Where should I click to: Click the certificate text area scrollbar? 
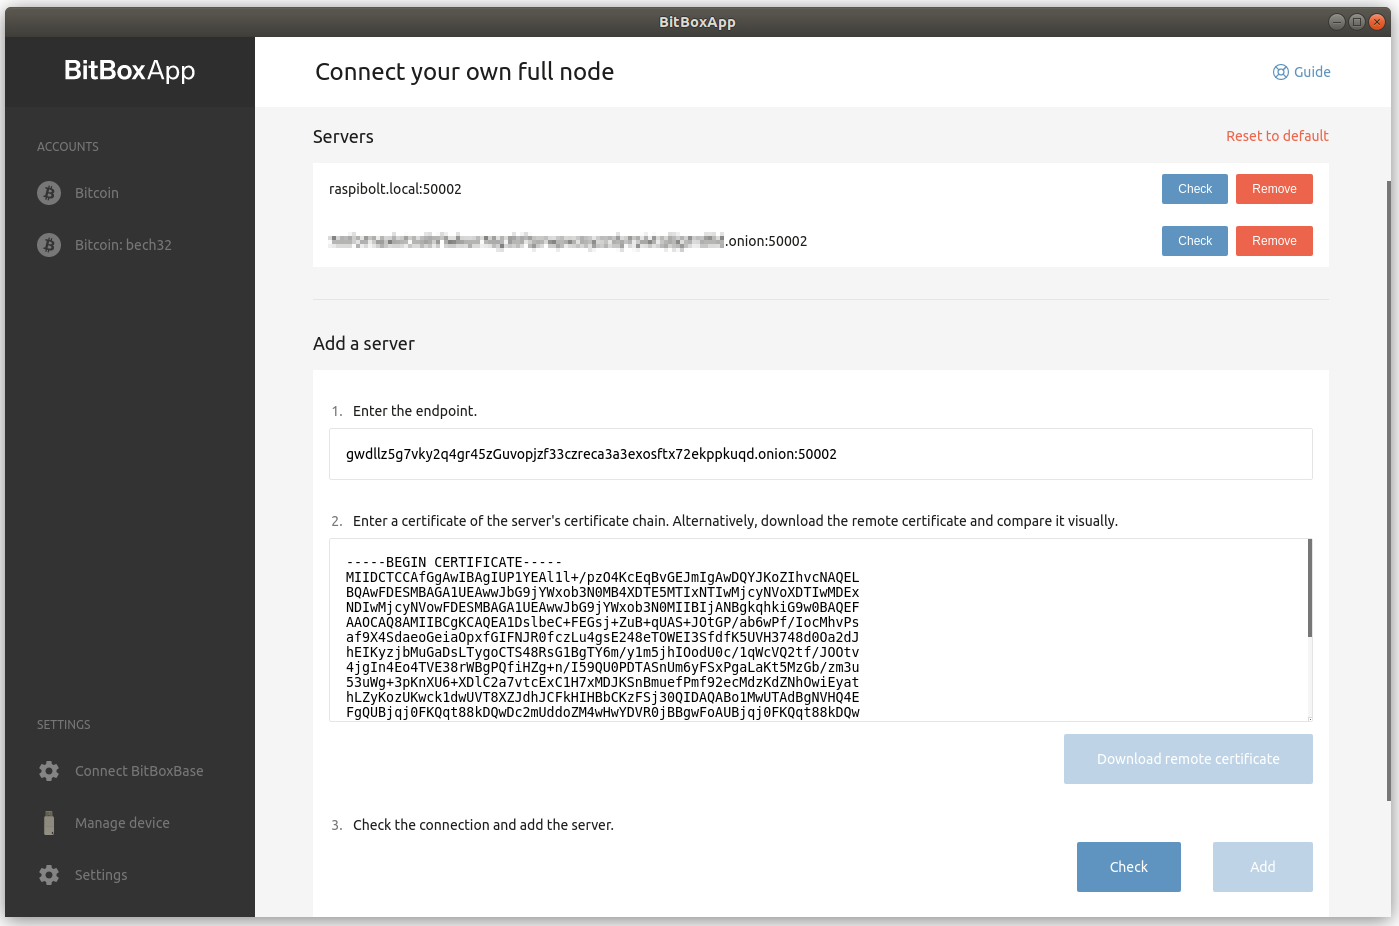[x=1309, y=588]
